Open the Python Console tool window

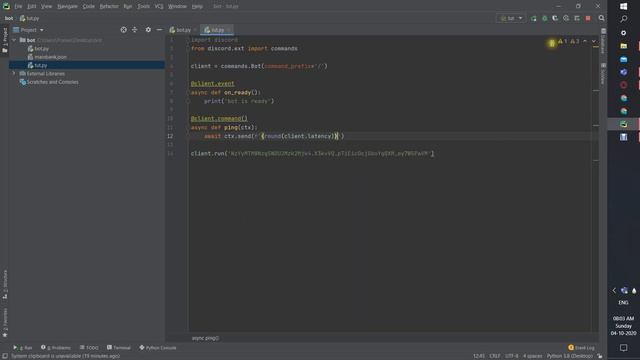coord(158,348)
